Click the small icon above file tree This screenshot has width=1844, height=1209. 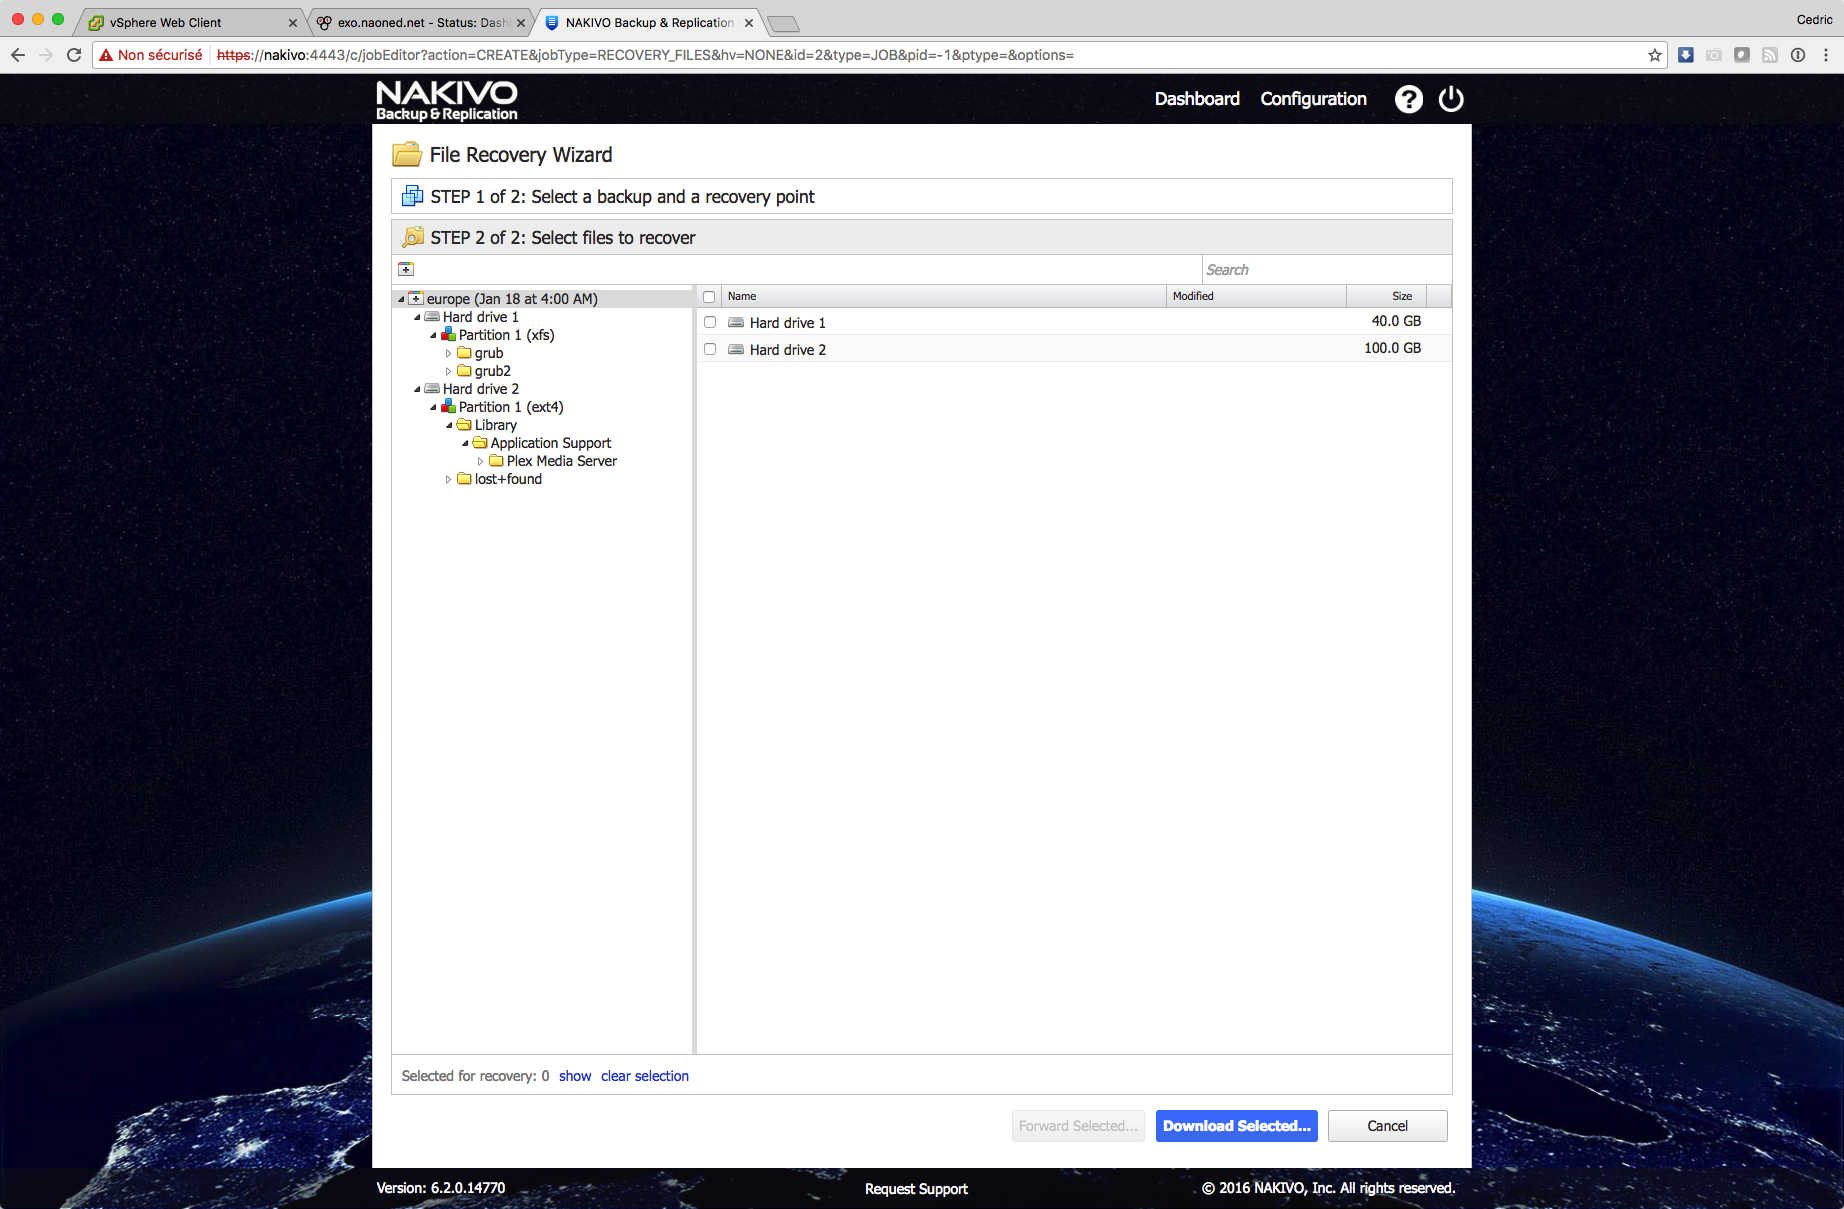click(x=406, y=269)
